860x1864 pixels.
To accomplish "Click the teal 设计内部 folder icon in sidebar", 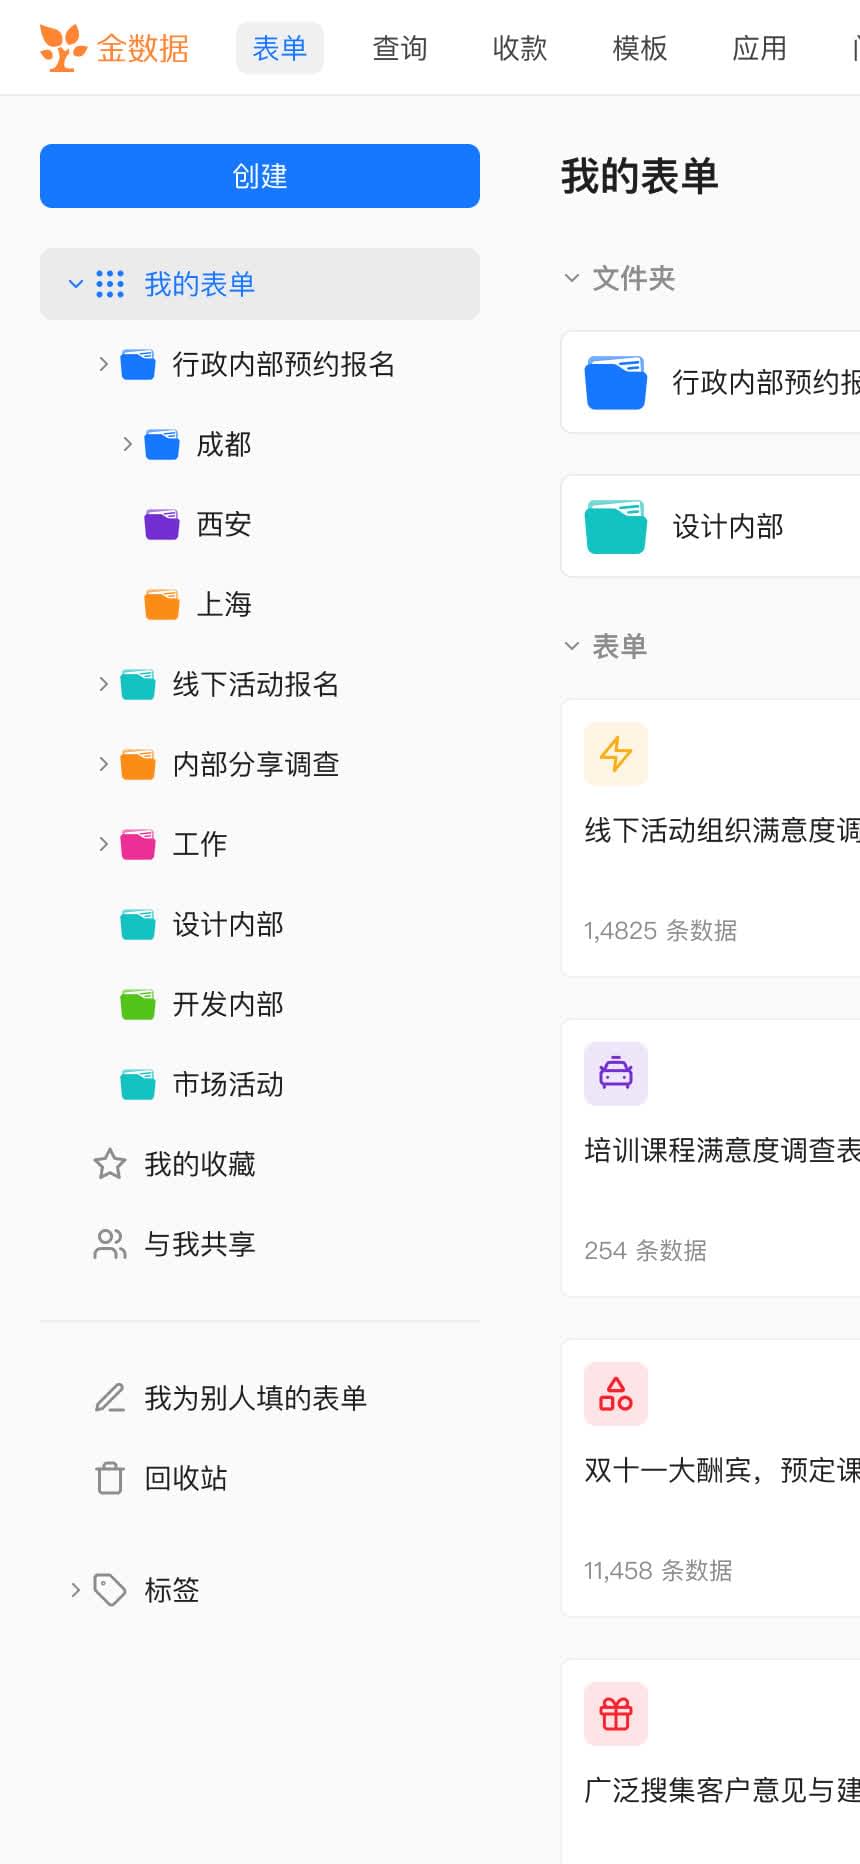I will [138, 924].
